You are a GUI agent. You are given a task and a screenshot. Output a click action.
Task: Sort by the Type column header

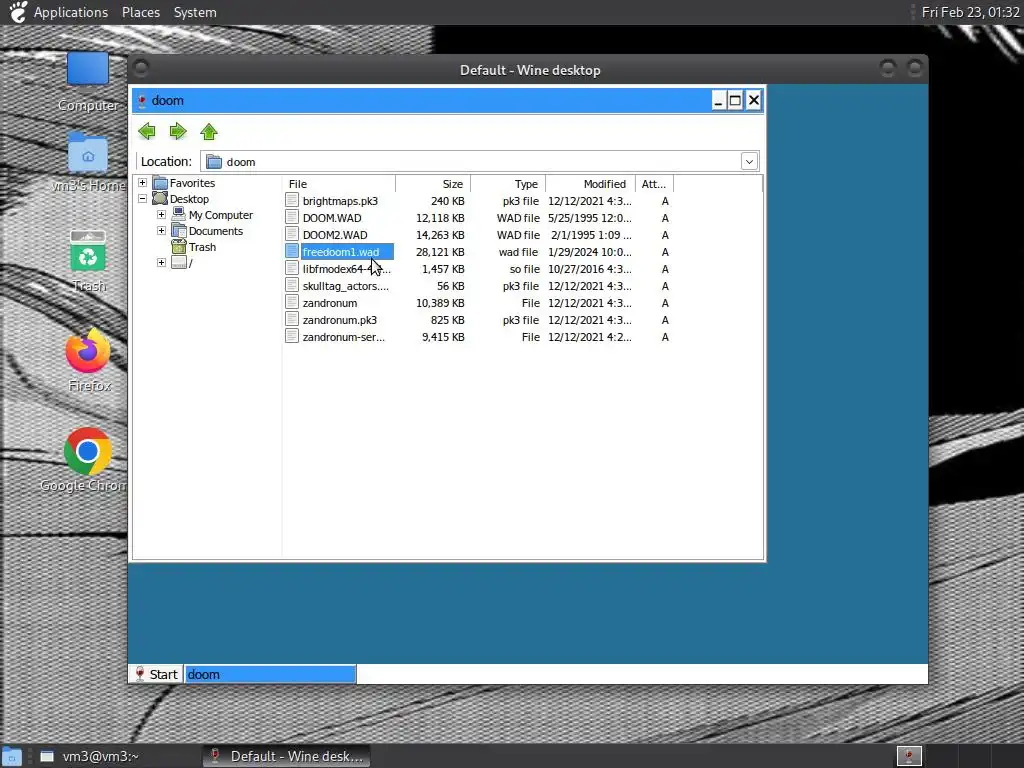coord(508,184)
